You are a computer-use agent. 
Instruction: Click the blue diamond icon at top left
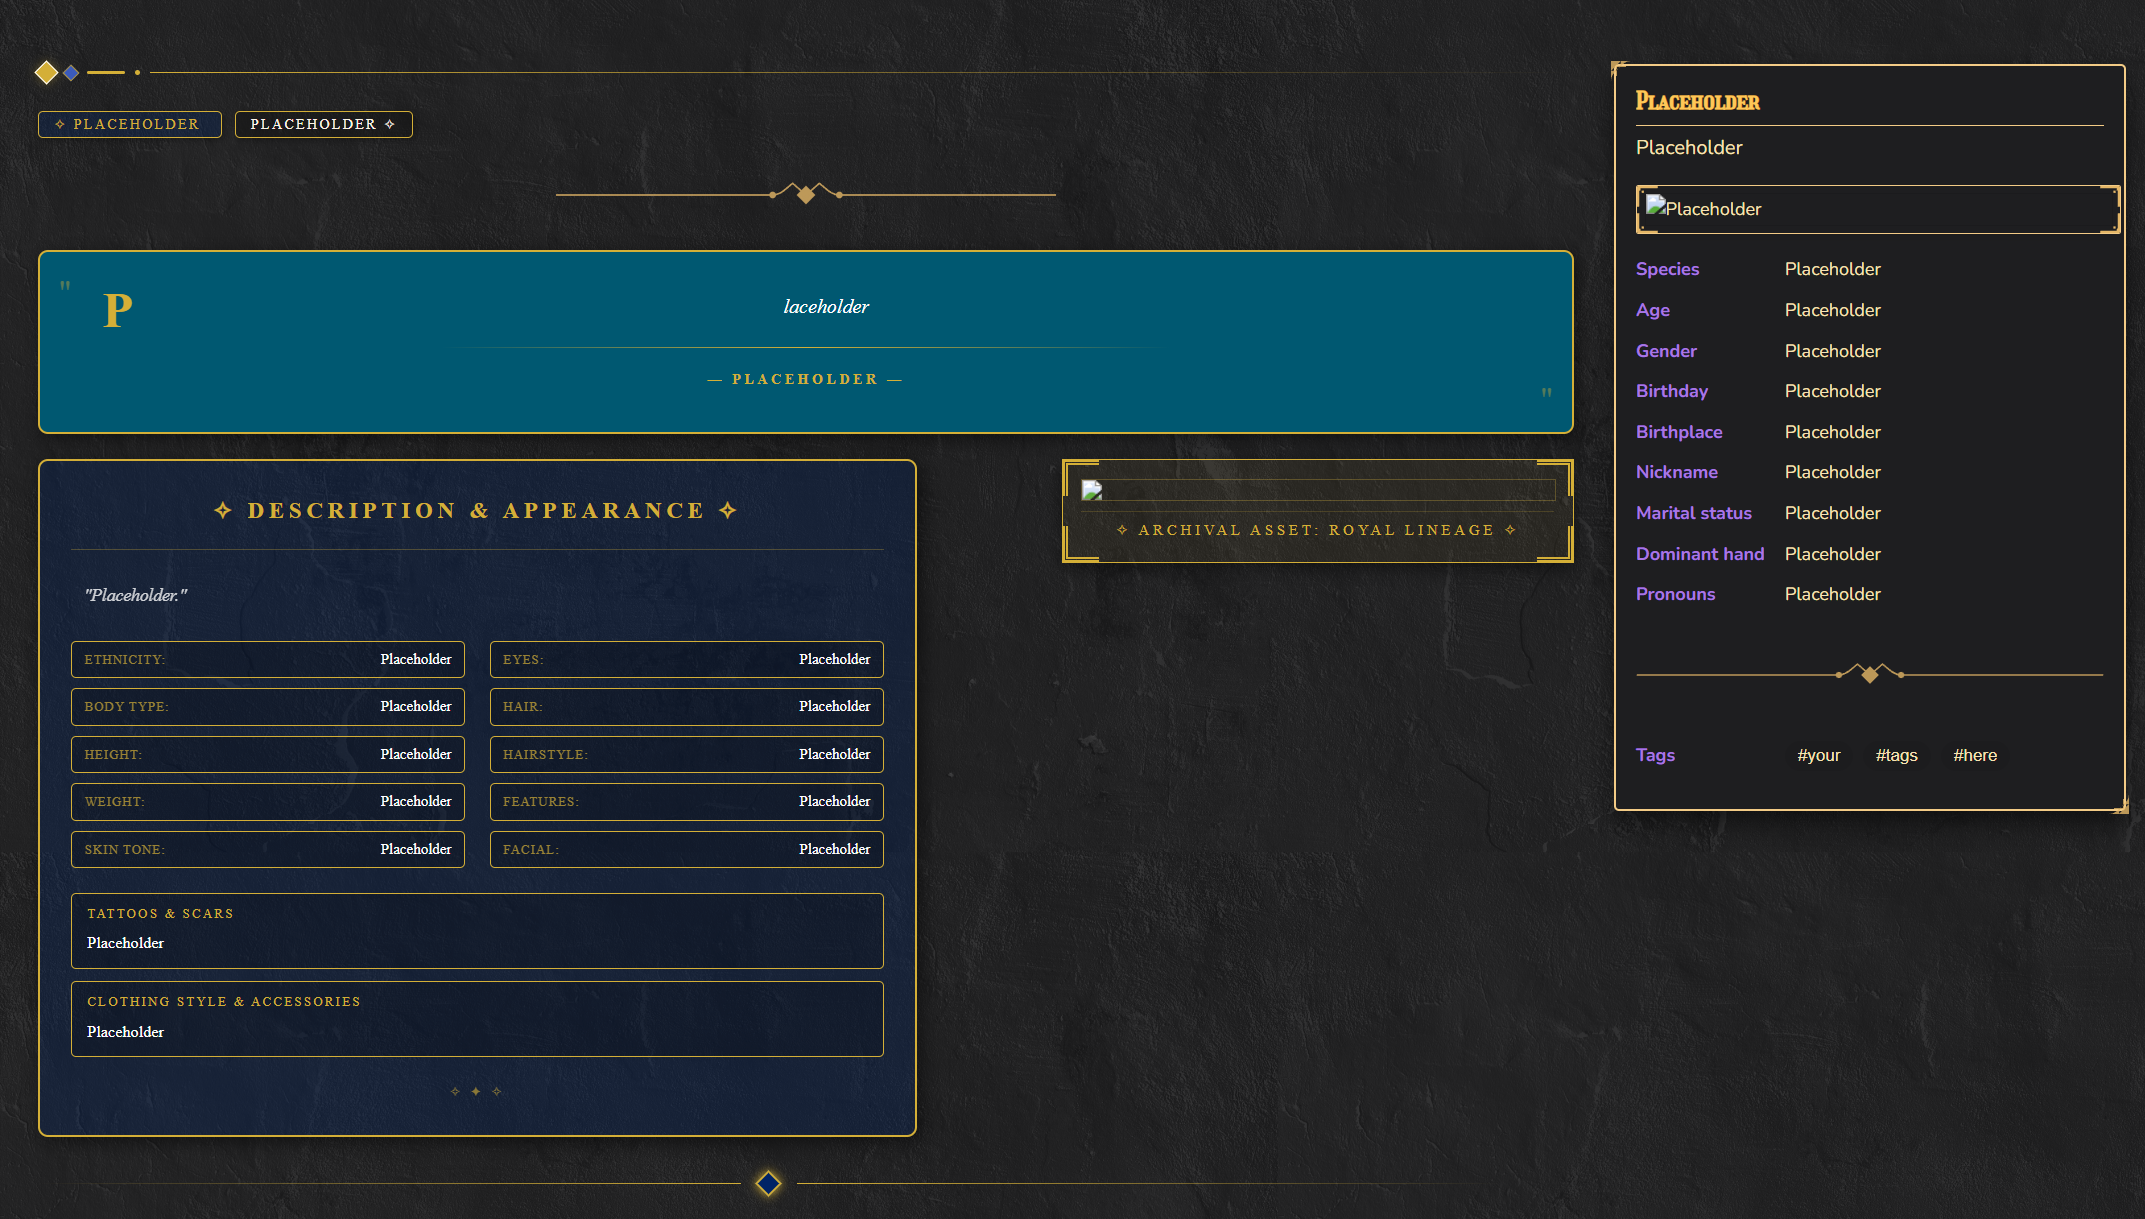coord(70,72)
